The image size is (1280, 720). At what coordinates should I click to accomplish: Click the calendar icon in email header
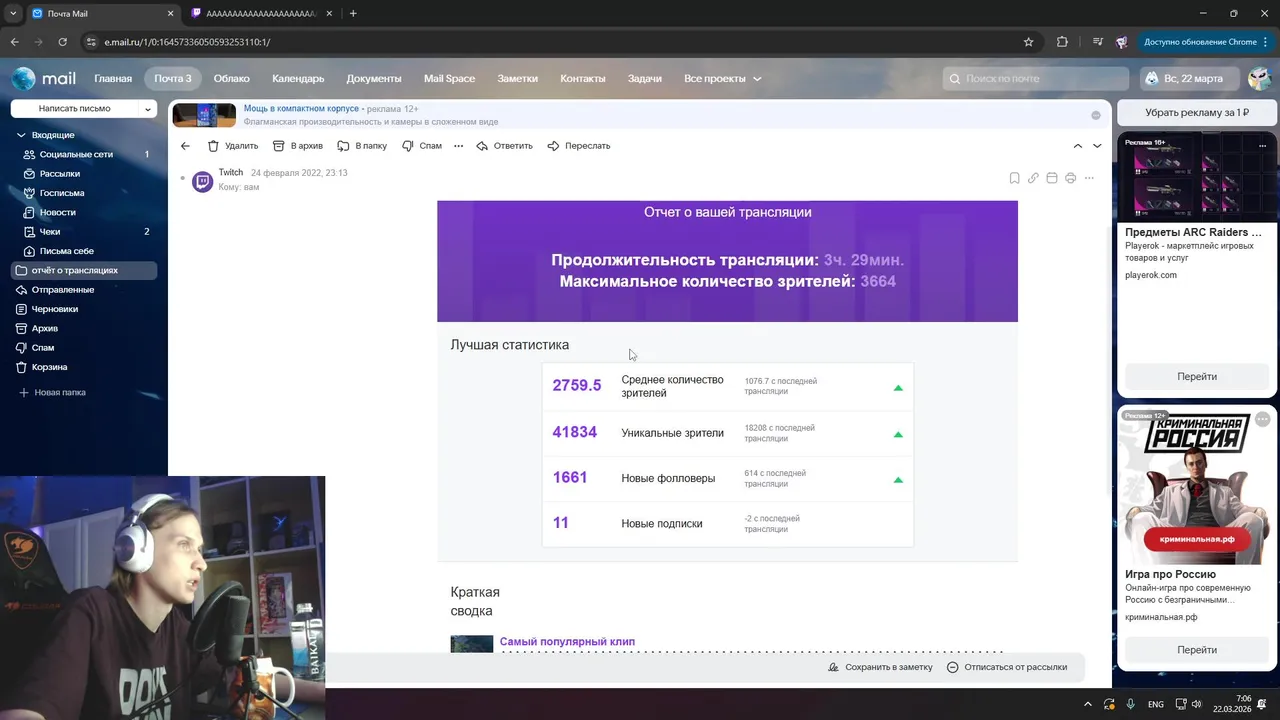tap(1052, 178)
